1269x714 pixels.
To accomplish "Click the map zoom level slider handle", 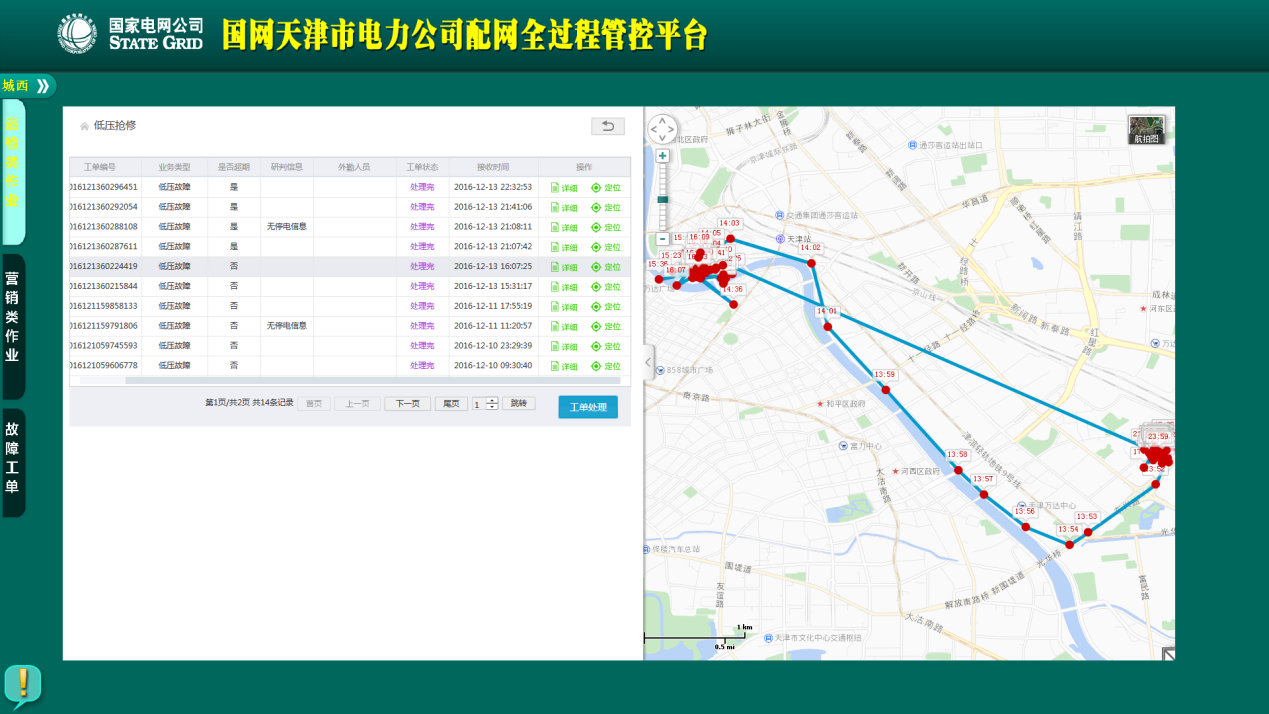I will [x=662, y=200].
